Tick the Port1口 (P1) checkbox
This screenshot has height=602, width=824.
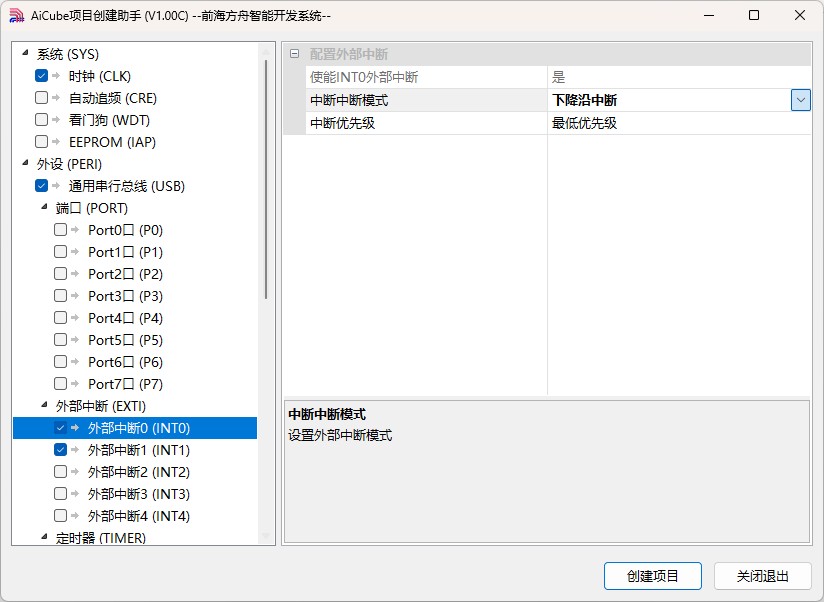click(60, 252)
